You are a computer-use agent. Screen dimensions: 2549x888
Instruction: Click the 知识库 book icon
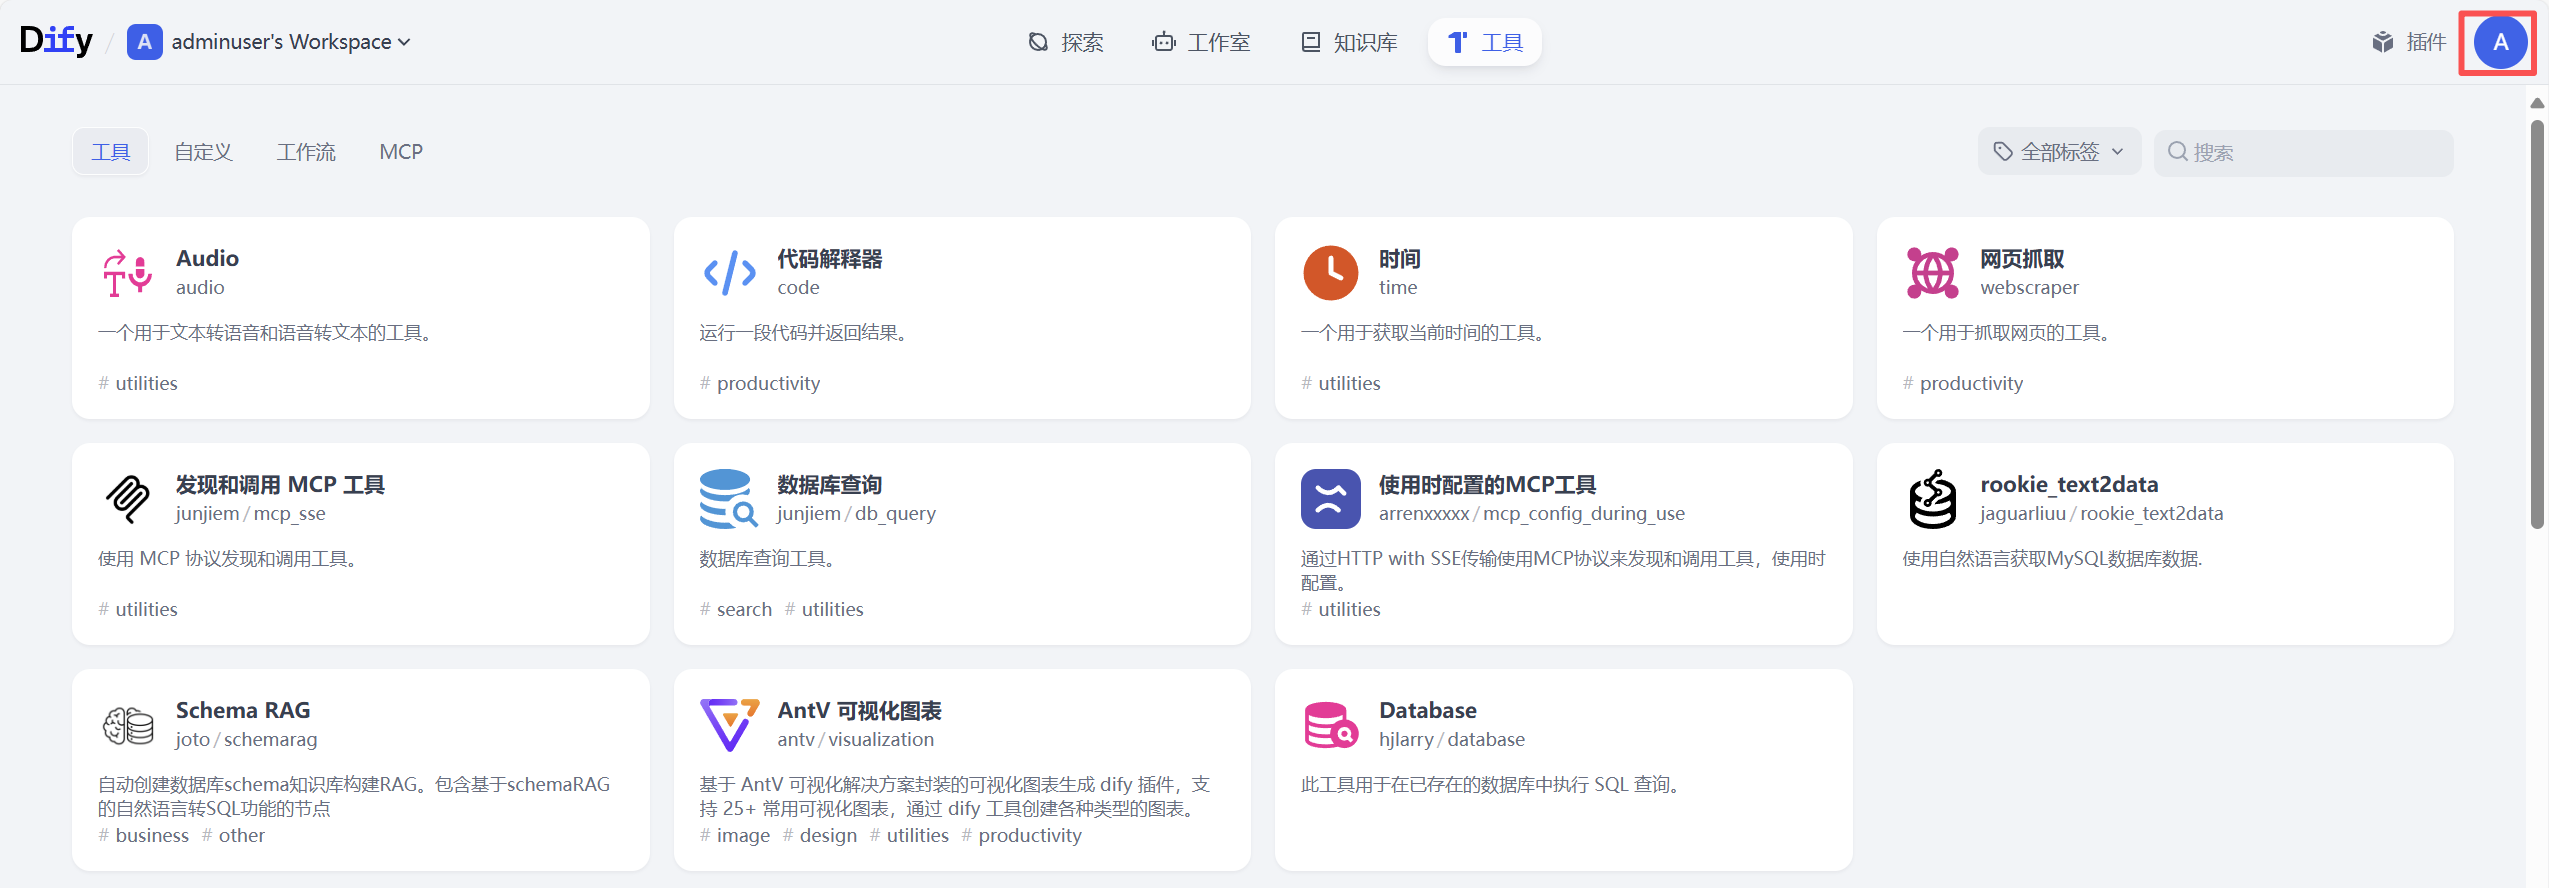pos(1310,42)
